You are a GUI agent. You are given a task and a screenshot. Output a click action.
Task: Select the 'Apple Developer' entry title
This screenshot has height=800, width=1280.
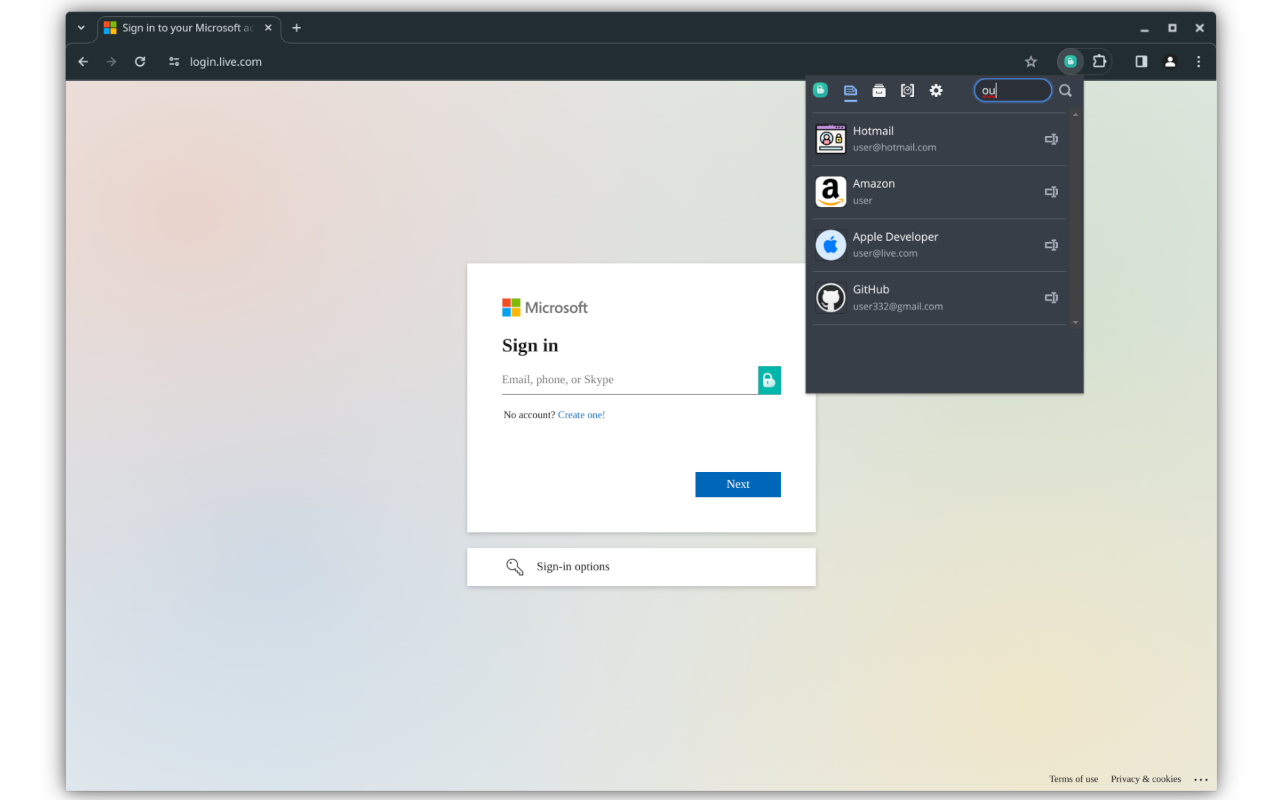pos(895,237)
